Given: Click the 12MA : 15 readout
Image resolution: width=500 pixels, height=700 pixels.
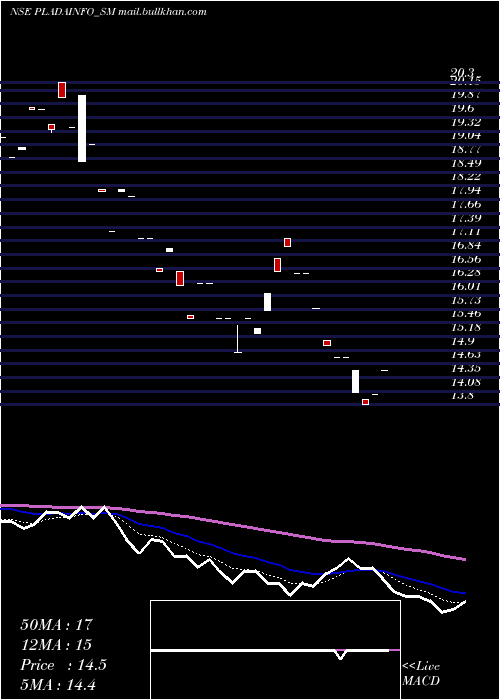Looking at the screenshot, I should pos(56,645).
